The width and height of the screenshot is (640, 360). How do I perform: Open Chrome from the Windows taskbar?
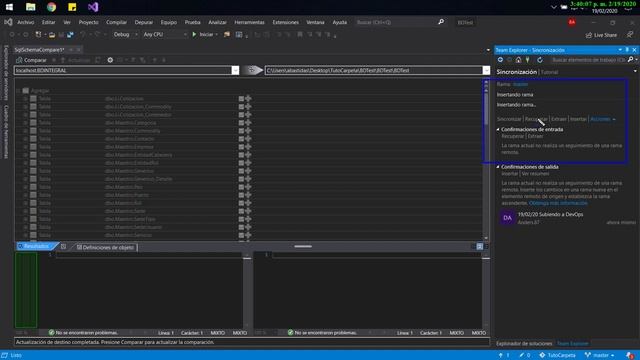pyautogui.click(x=51, y=7)
